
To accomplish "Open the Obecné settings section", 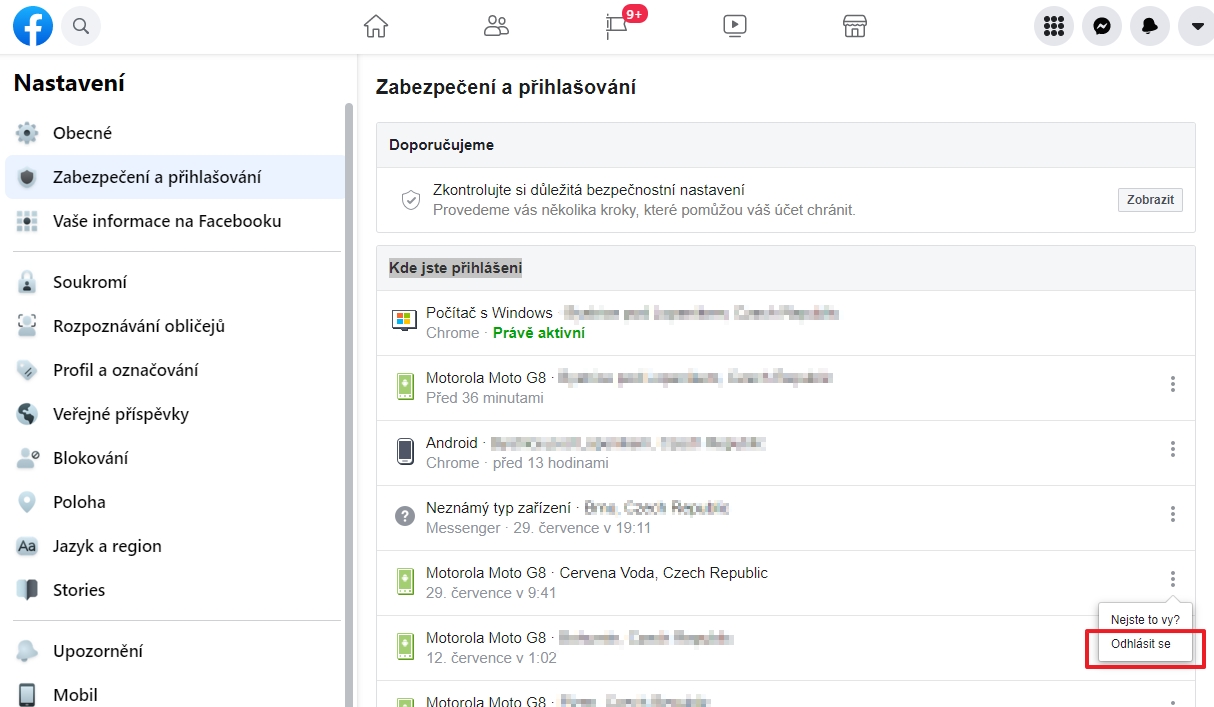I will (x=82, y=132).
